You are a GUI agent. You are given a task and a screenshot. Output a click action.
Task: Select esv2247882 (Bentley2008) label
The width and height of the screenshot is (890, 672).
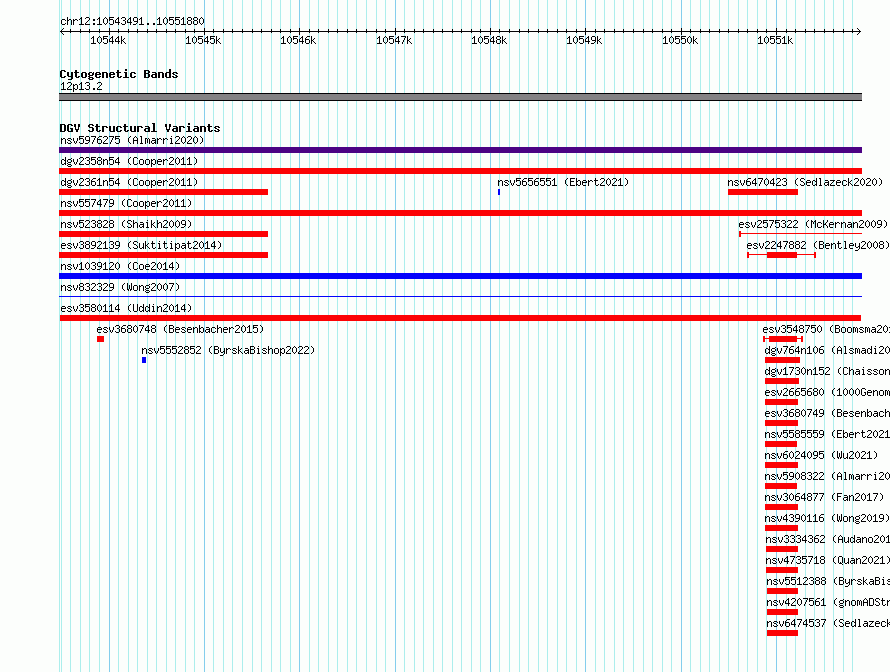818,245
